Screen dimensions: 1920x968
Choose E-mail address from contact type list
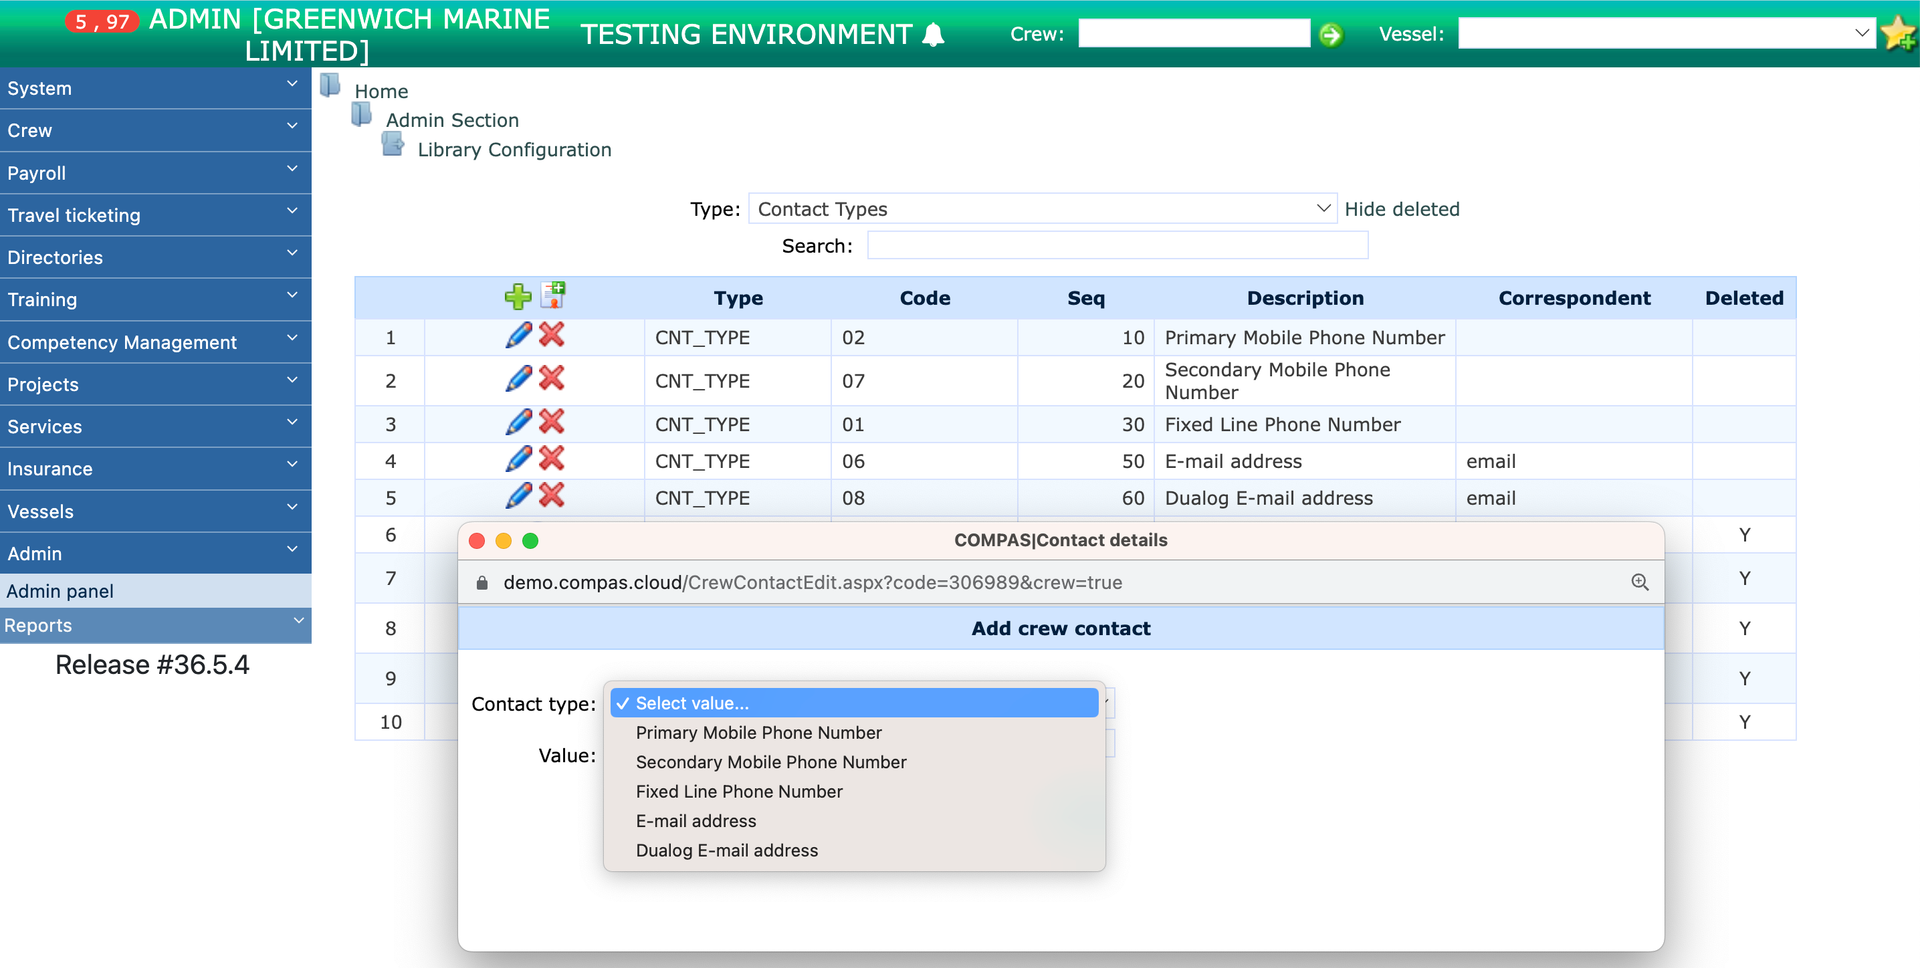(x=696, y=821)
